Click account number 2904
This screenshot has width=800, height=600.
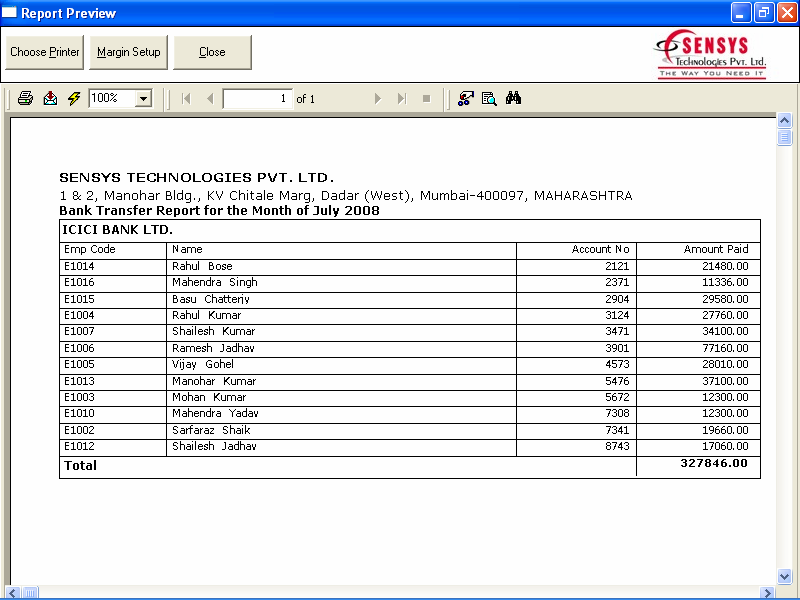[617, 299]
